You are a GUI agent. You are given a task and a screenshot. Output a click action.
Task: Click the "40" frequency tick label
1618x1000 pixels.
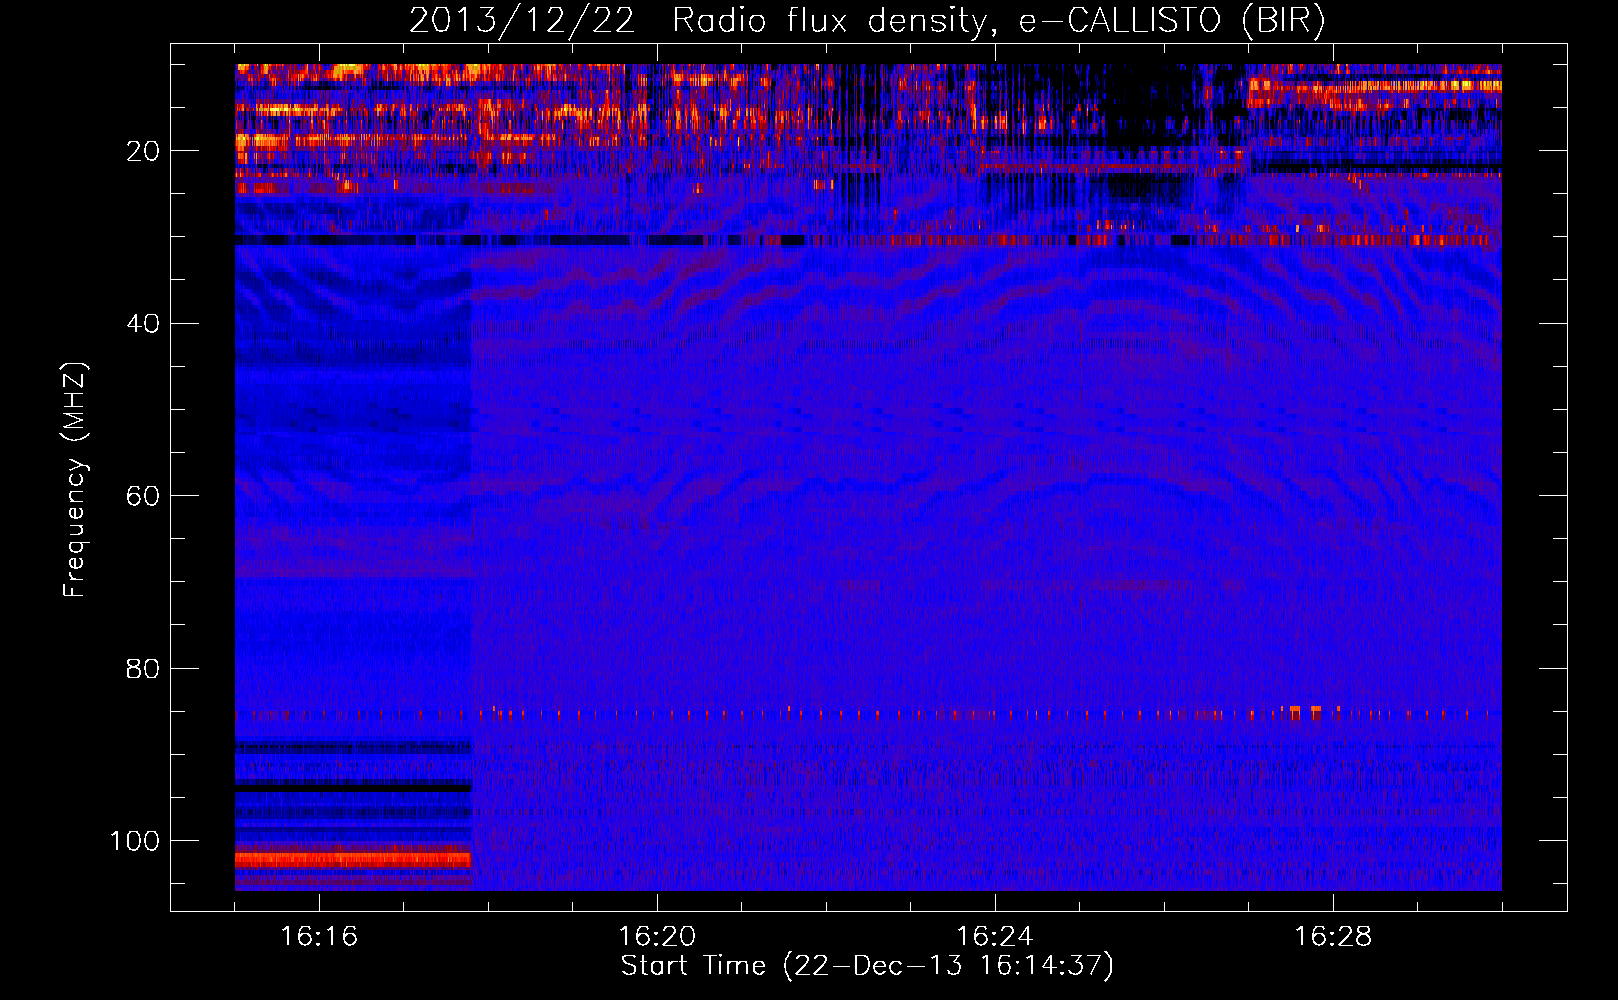144,324
